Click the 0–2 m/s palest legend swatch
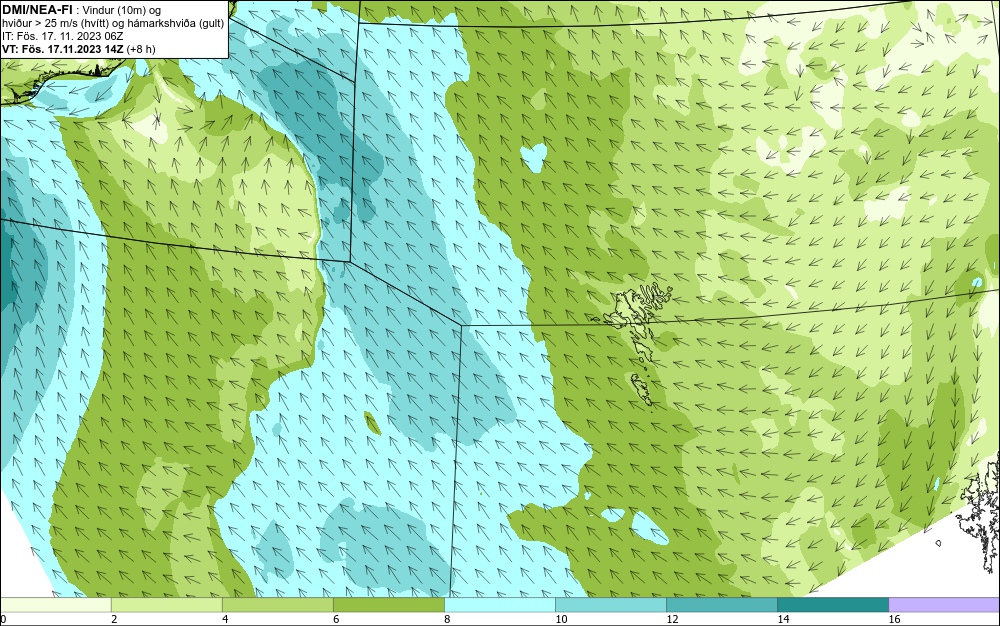 [55, 604]
